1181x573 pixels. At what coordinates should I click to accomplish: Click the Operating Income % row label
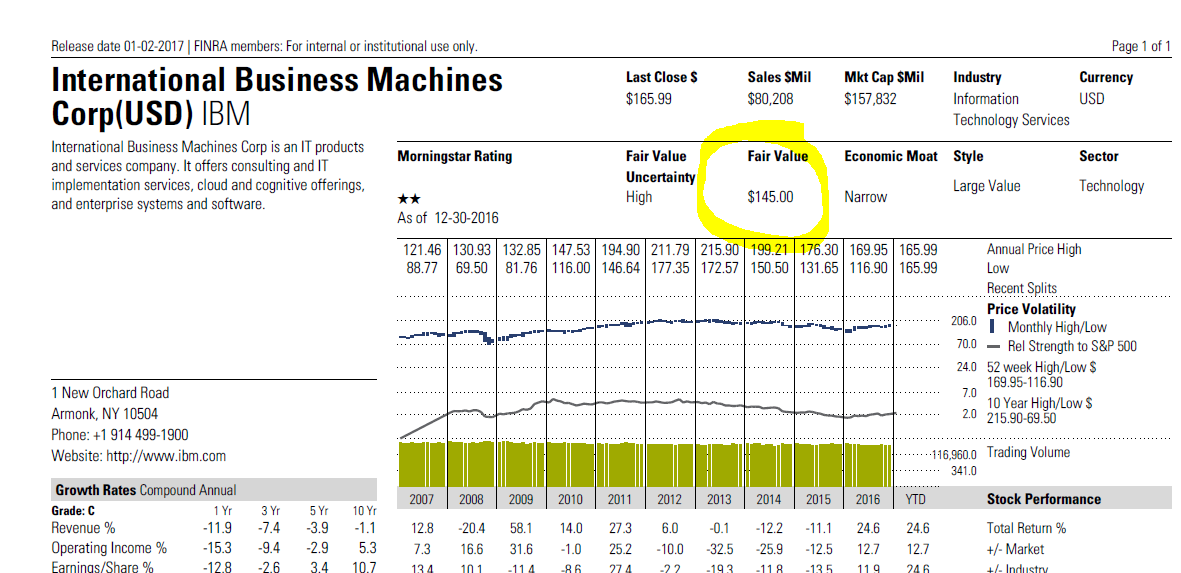click(109, 550)
